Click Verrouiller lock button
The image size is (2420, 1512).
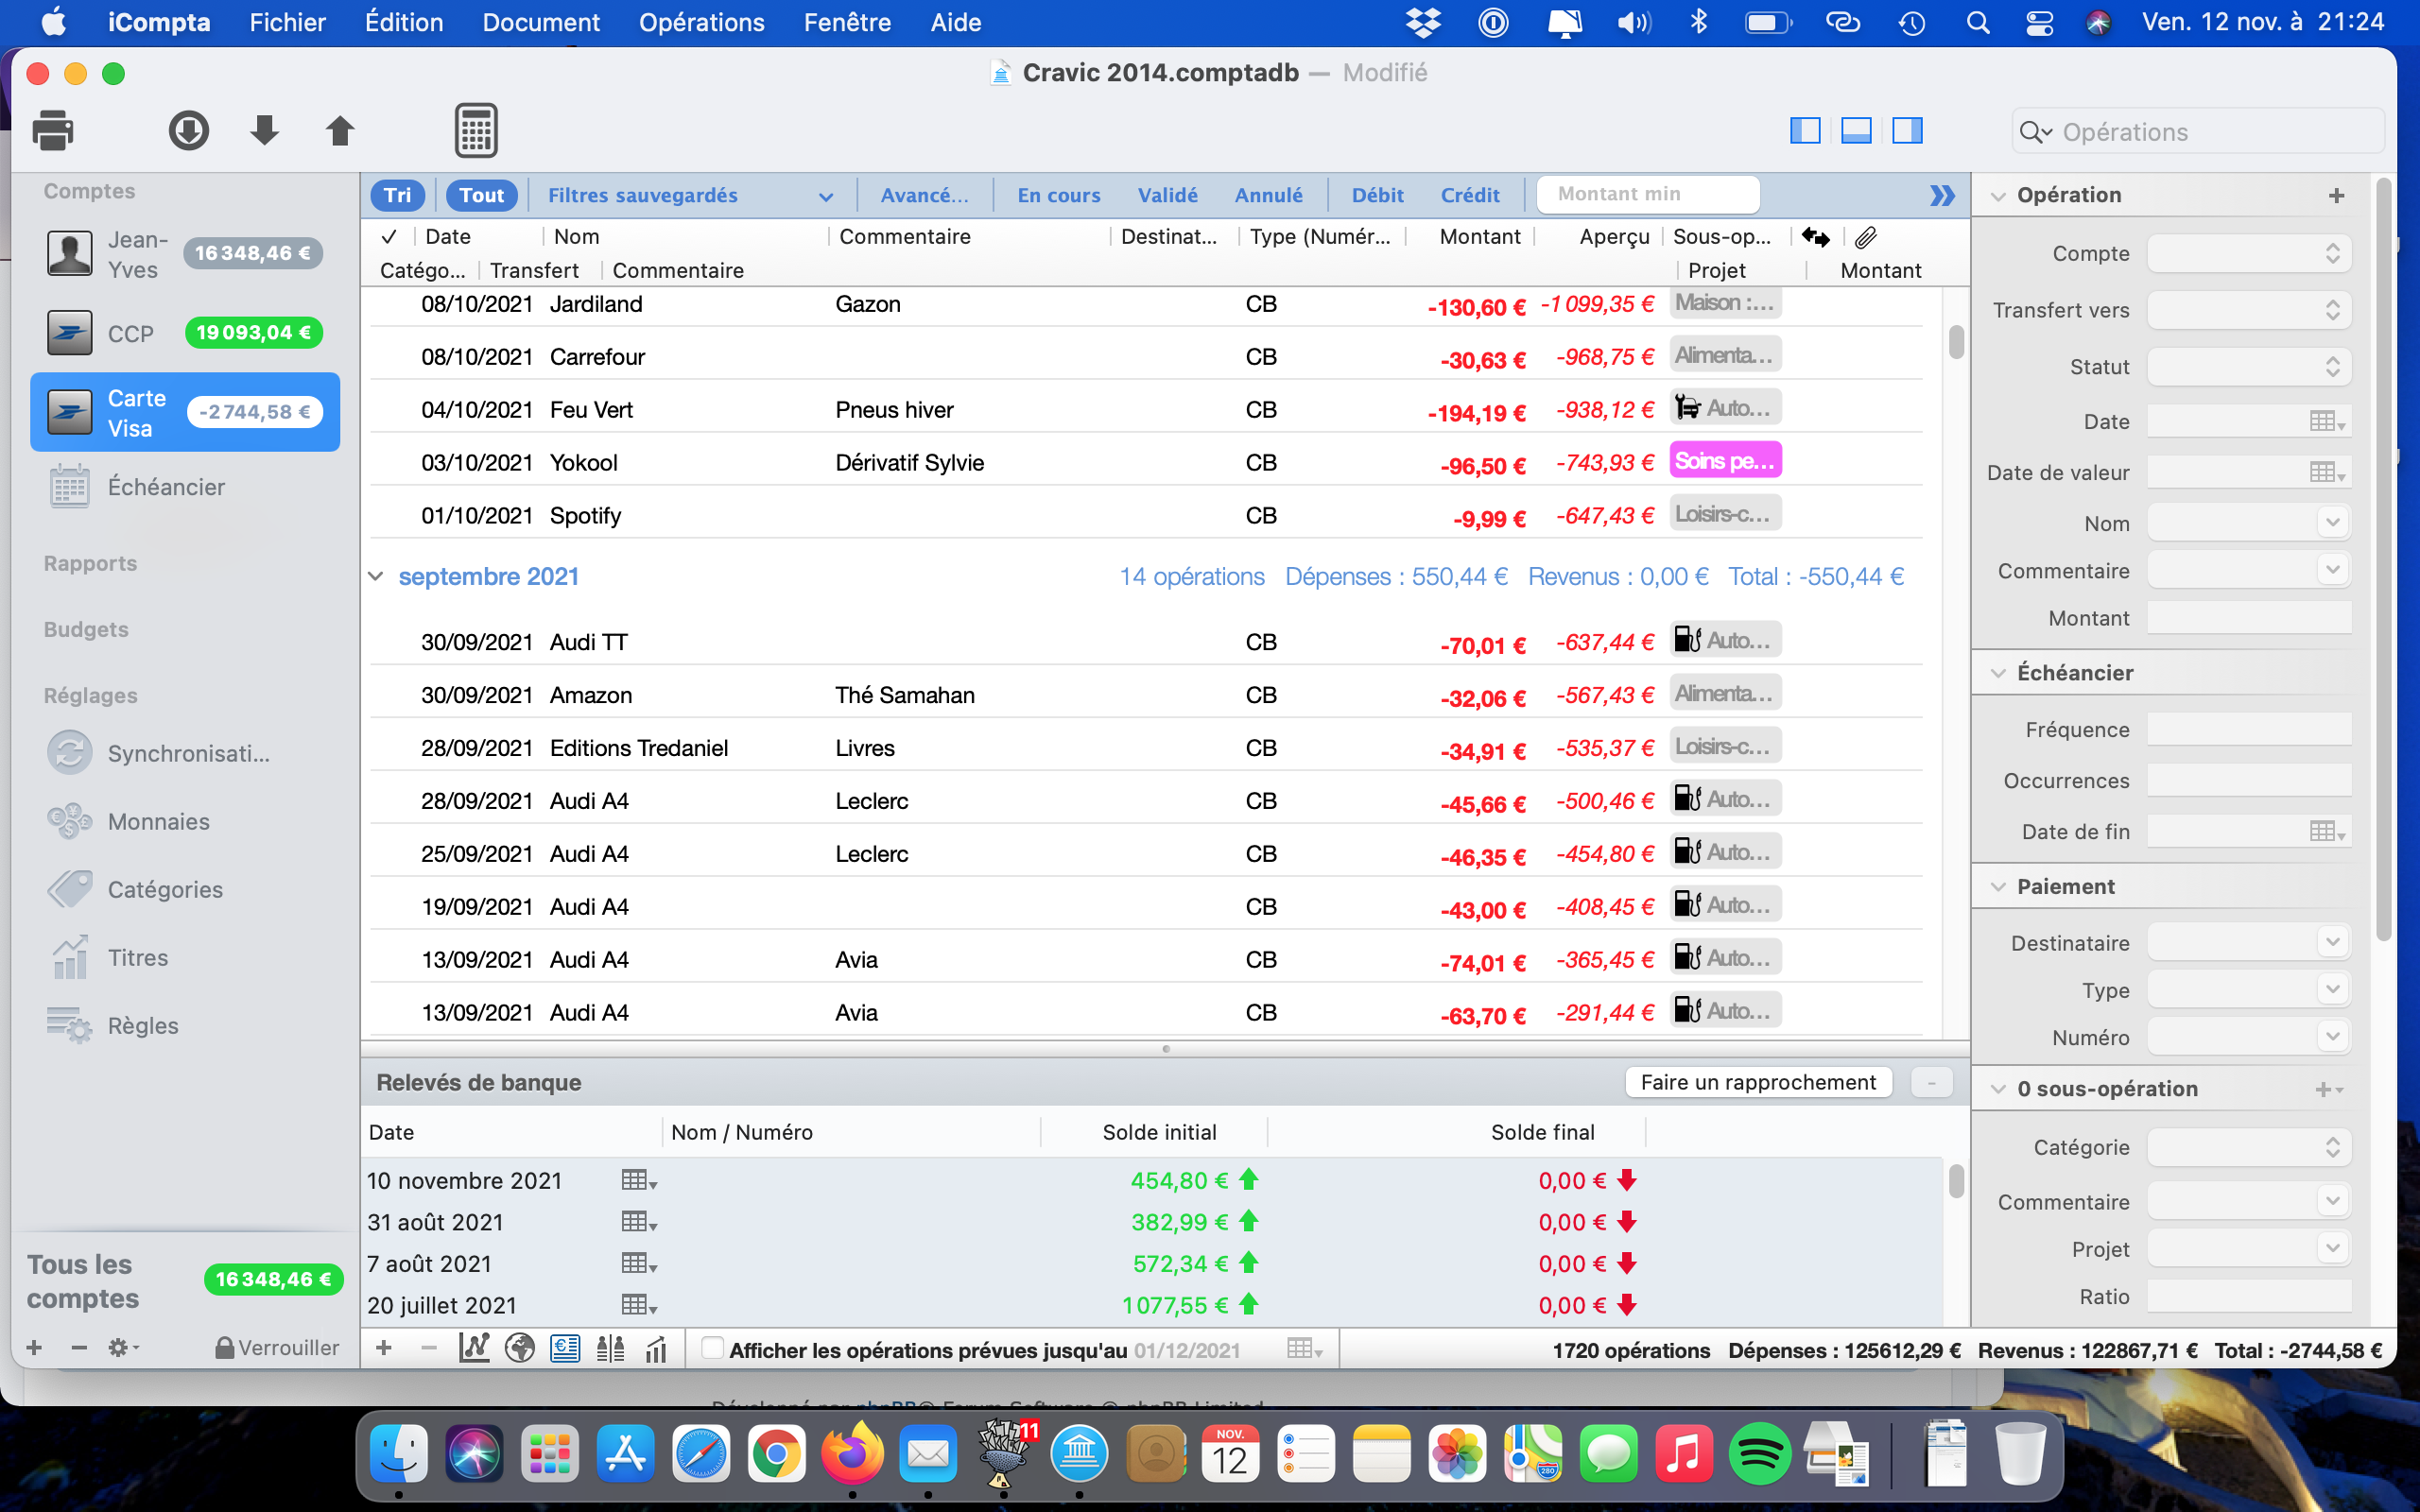pyautogui.click(x=277, y=1348)
